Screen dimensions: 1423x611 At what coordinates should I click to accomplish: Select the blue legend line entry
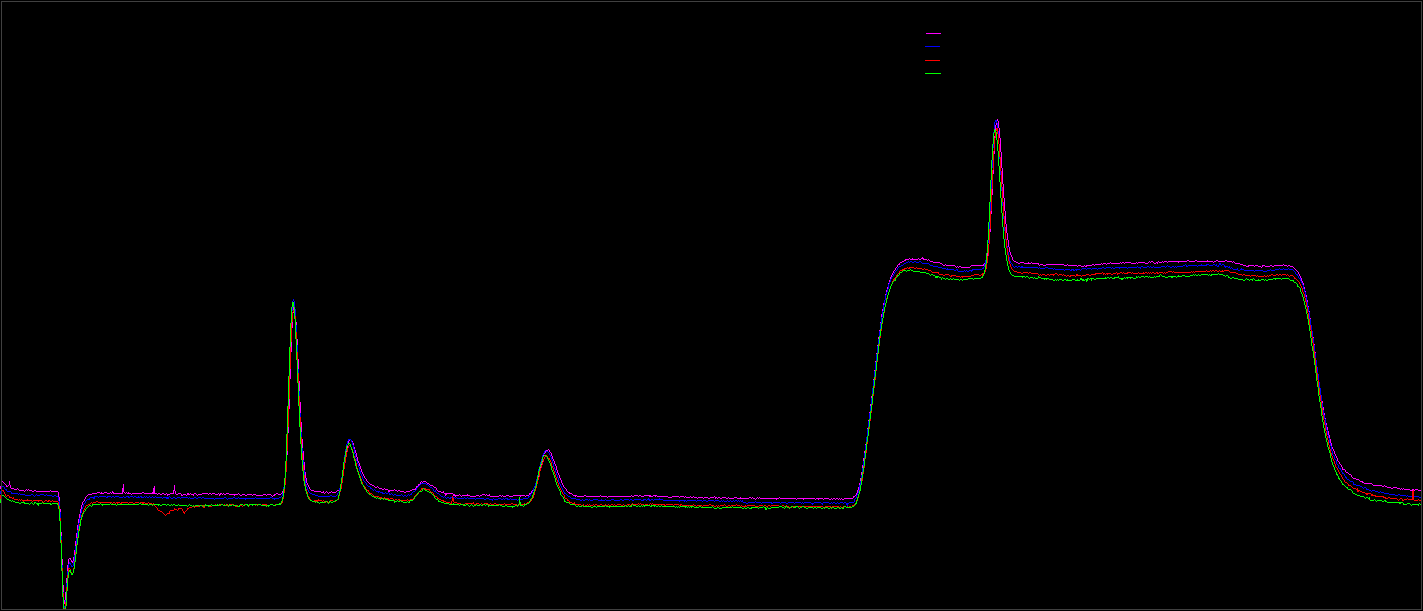(933, 46)
